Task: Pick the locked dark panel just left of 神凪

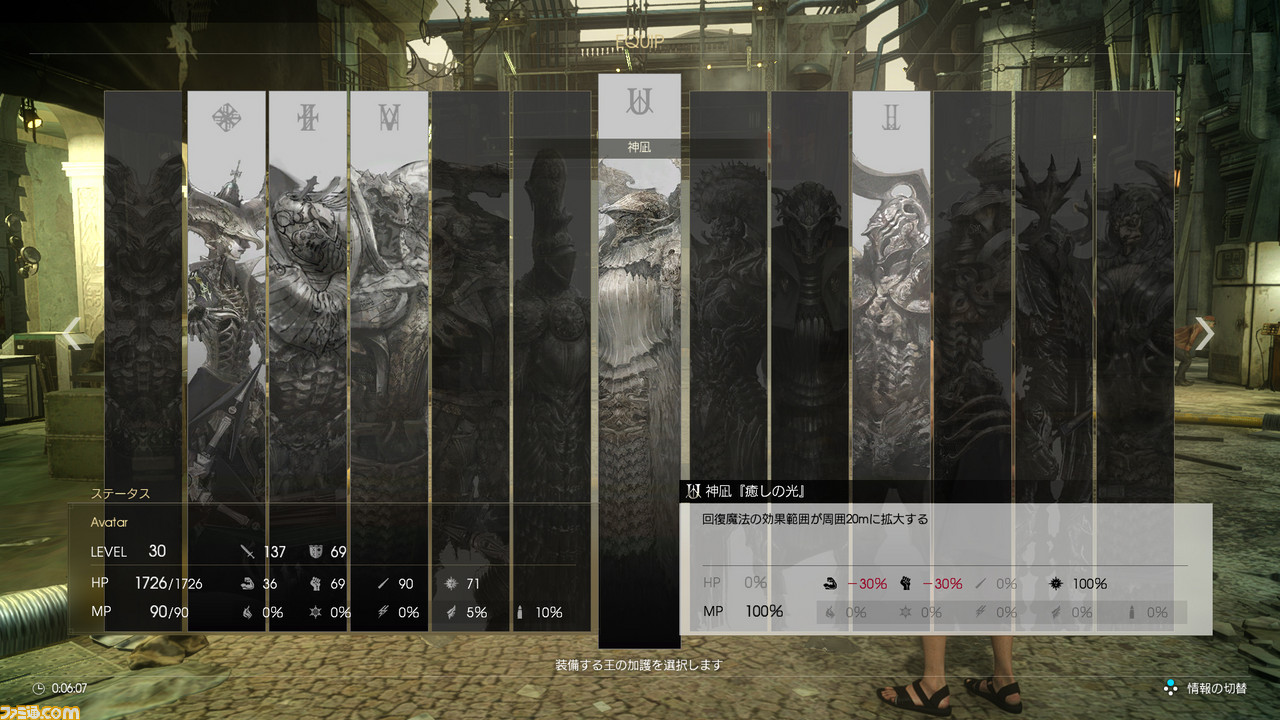Action: pos(552,360)
